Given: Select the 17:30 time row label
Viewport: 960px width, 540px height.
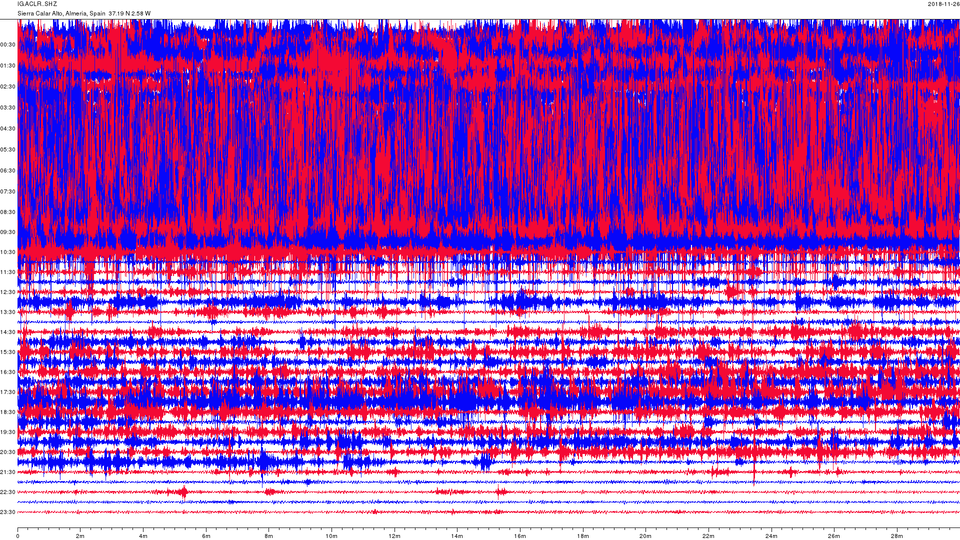Looking at the screenshot, I should pos(8,392).
